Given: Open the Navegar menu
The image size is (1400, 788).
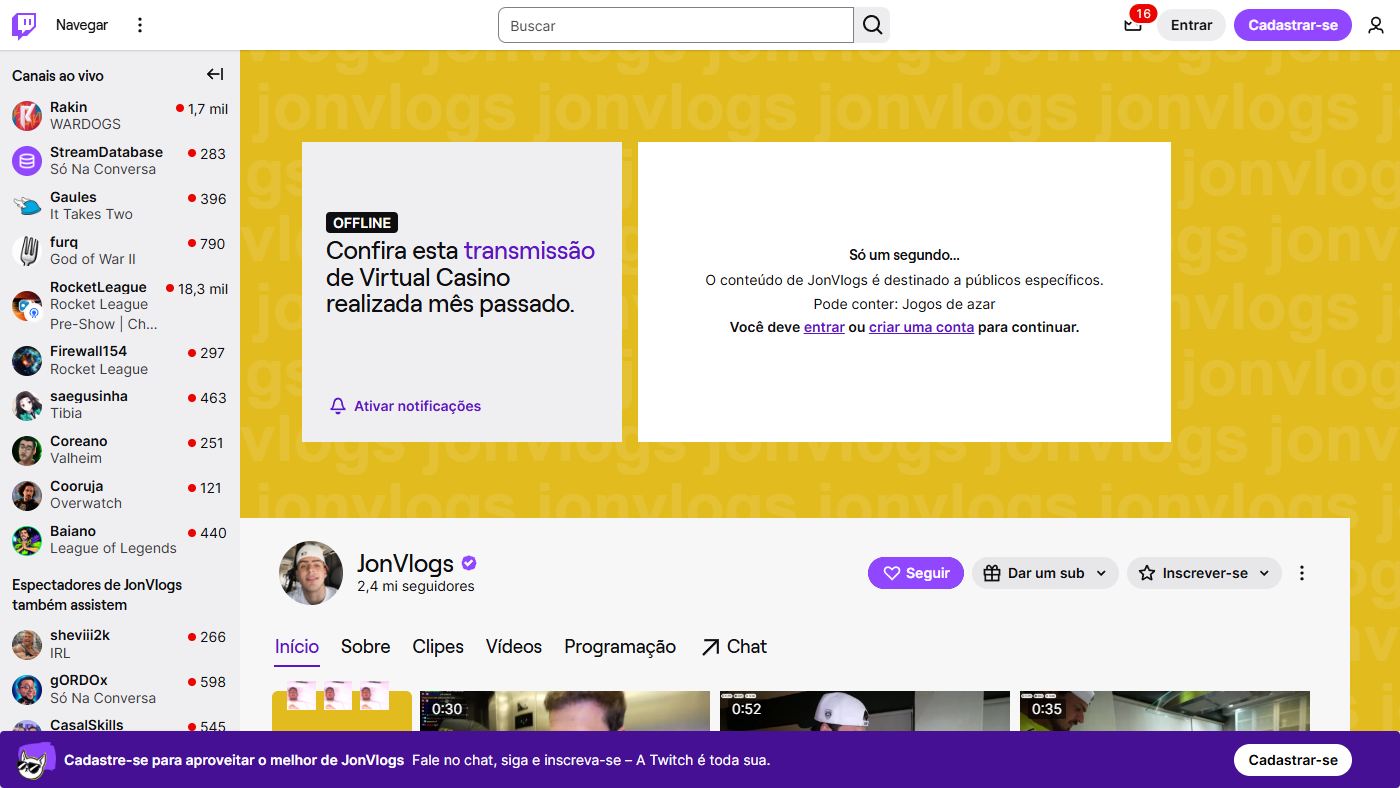Looking at the screenshot, I should (82, 25).
